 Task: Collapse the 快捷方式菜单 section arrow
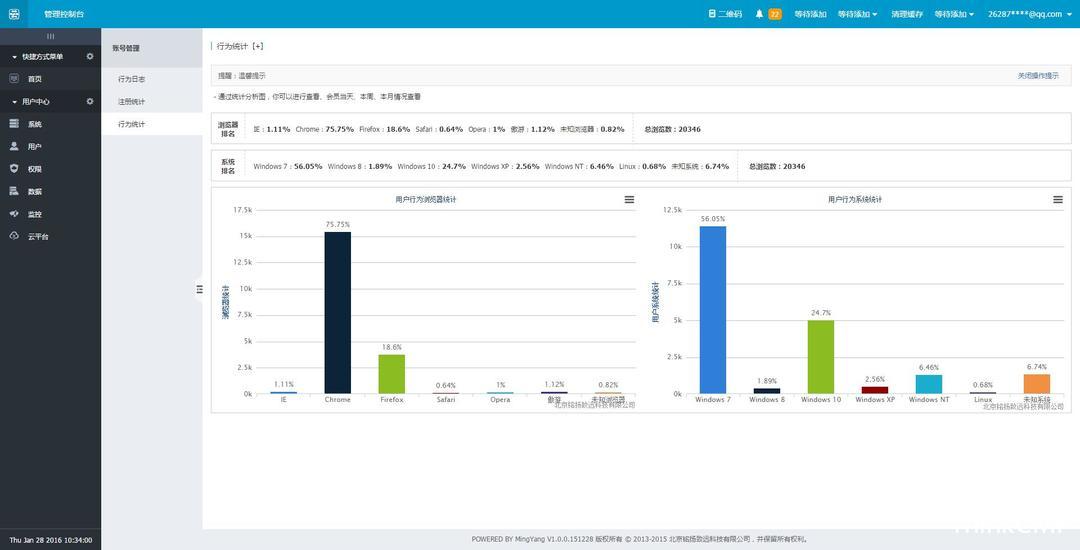coord(15,56)
